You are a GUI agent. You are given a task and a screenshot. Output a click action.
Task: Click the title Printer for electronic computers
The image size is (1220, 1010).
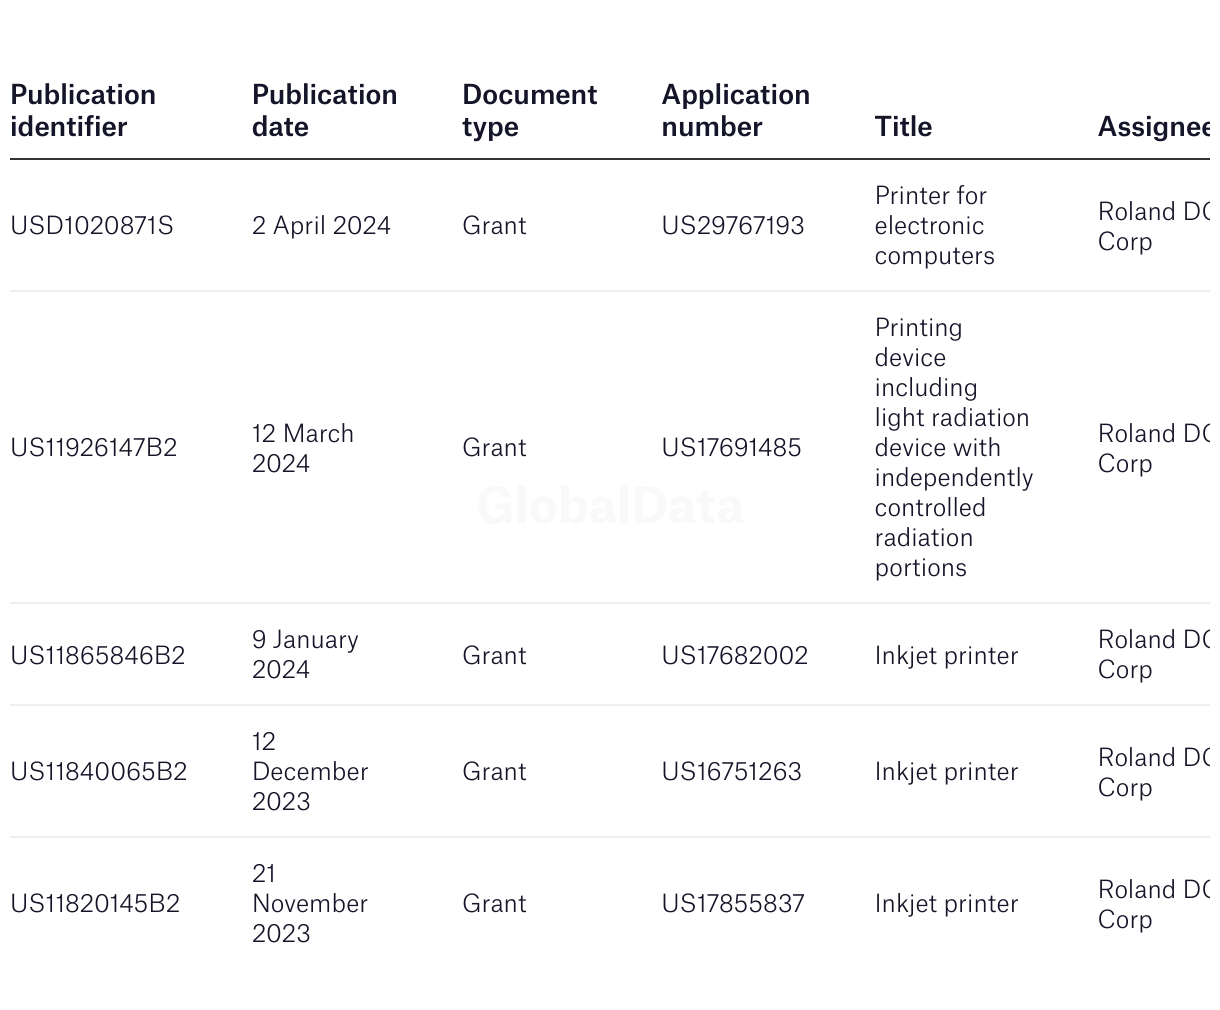pos(935,226)
